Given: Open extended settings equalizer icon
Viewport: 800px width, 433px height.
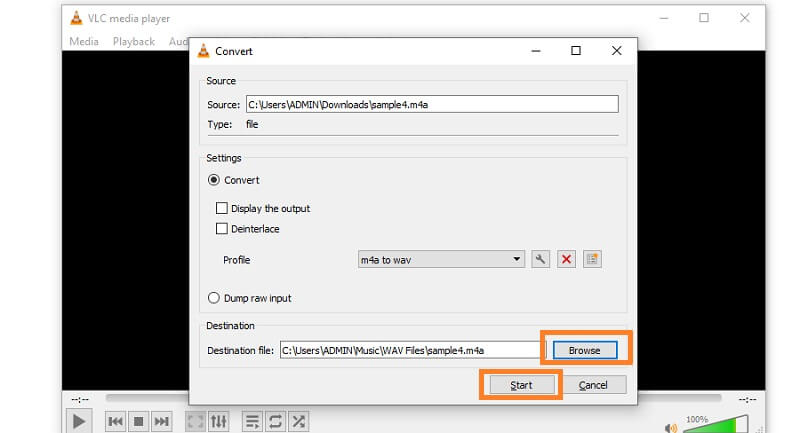Looking at the screenshot, I should coord(220,421).
